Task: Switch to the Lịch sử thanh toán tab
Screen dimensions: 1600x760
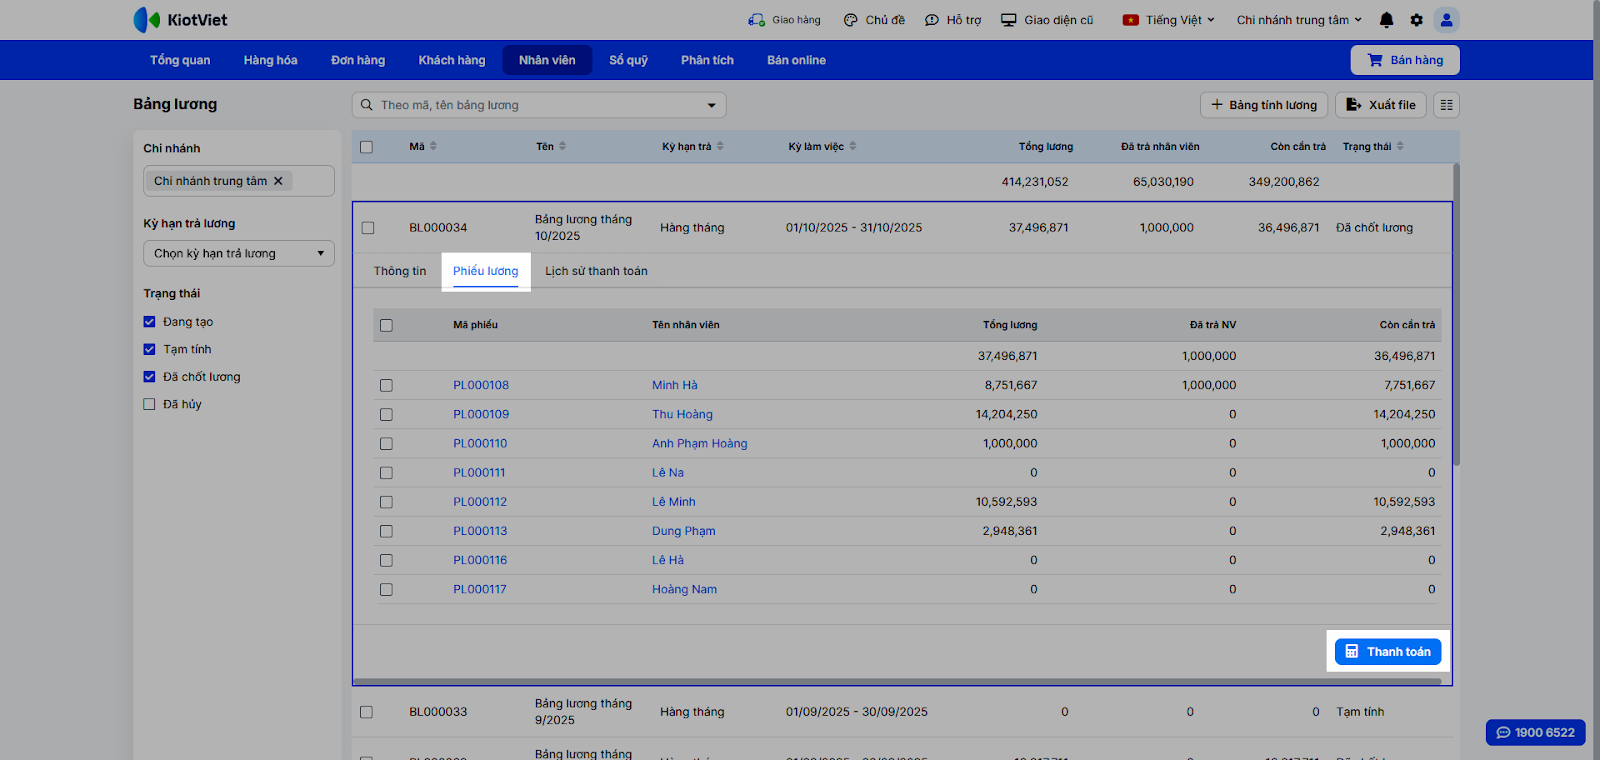Action: [596, 271]
